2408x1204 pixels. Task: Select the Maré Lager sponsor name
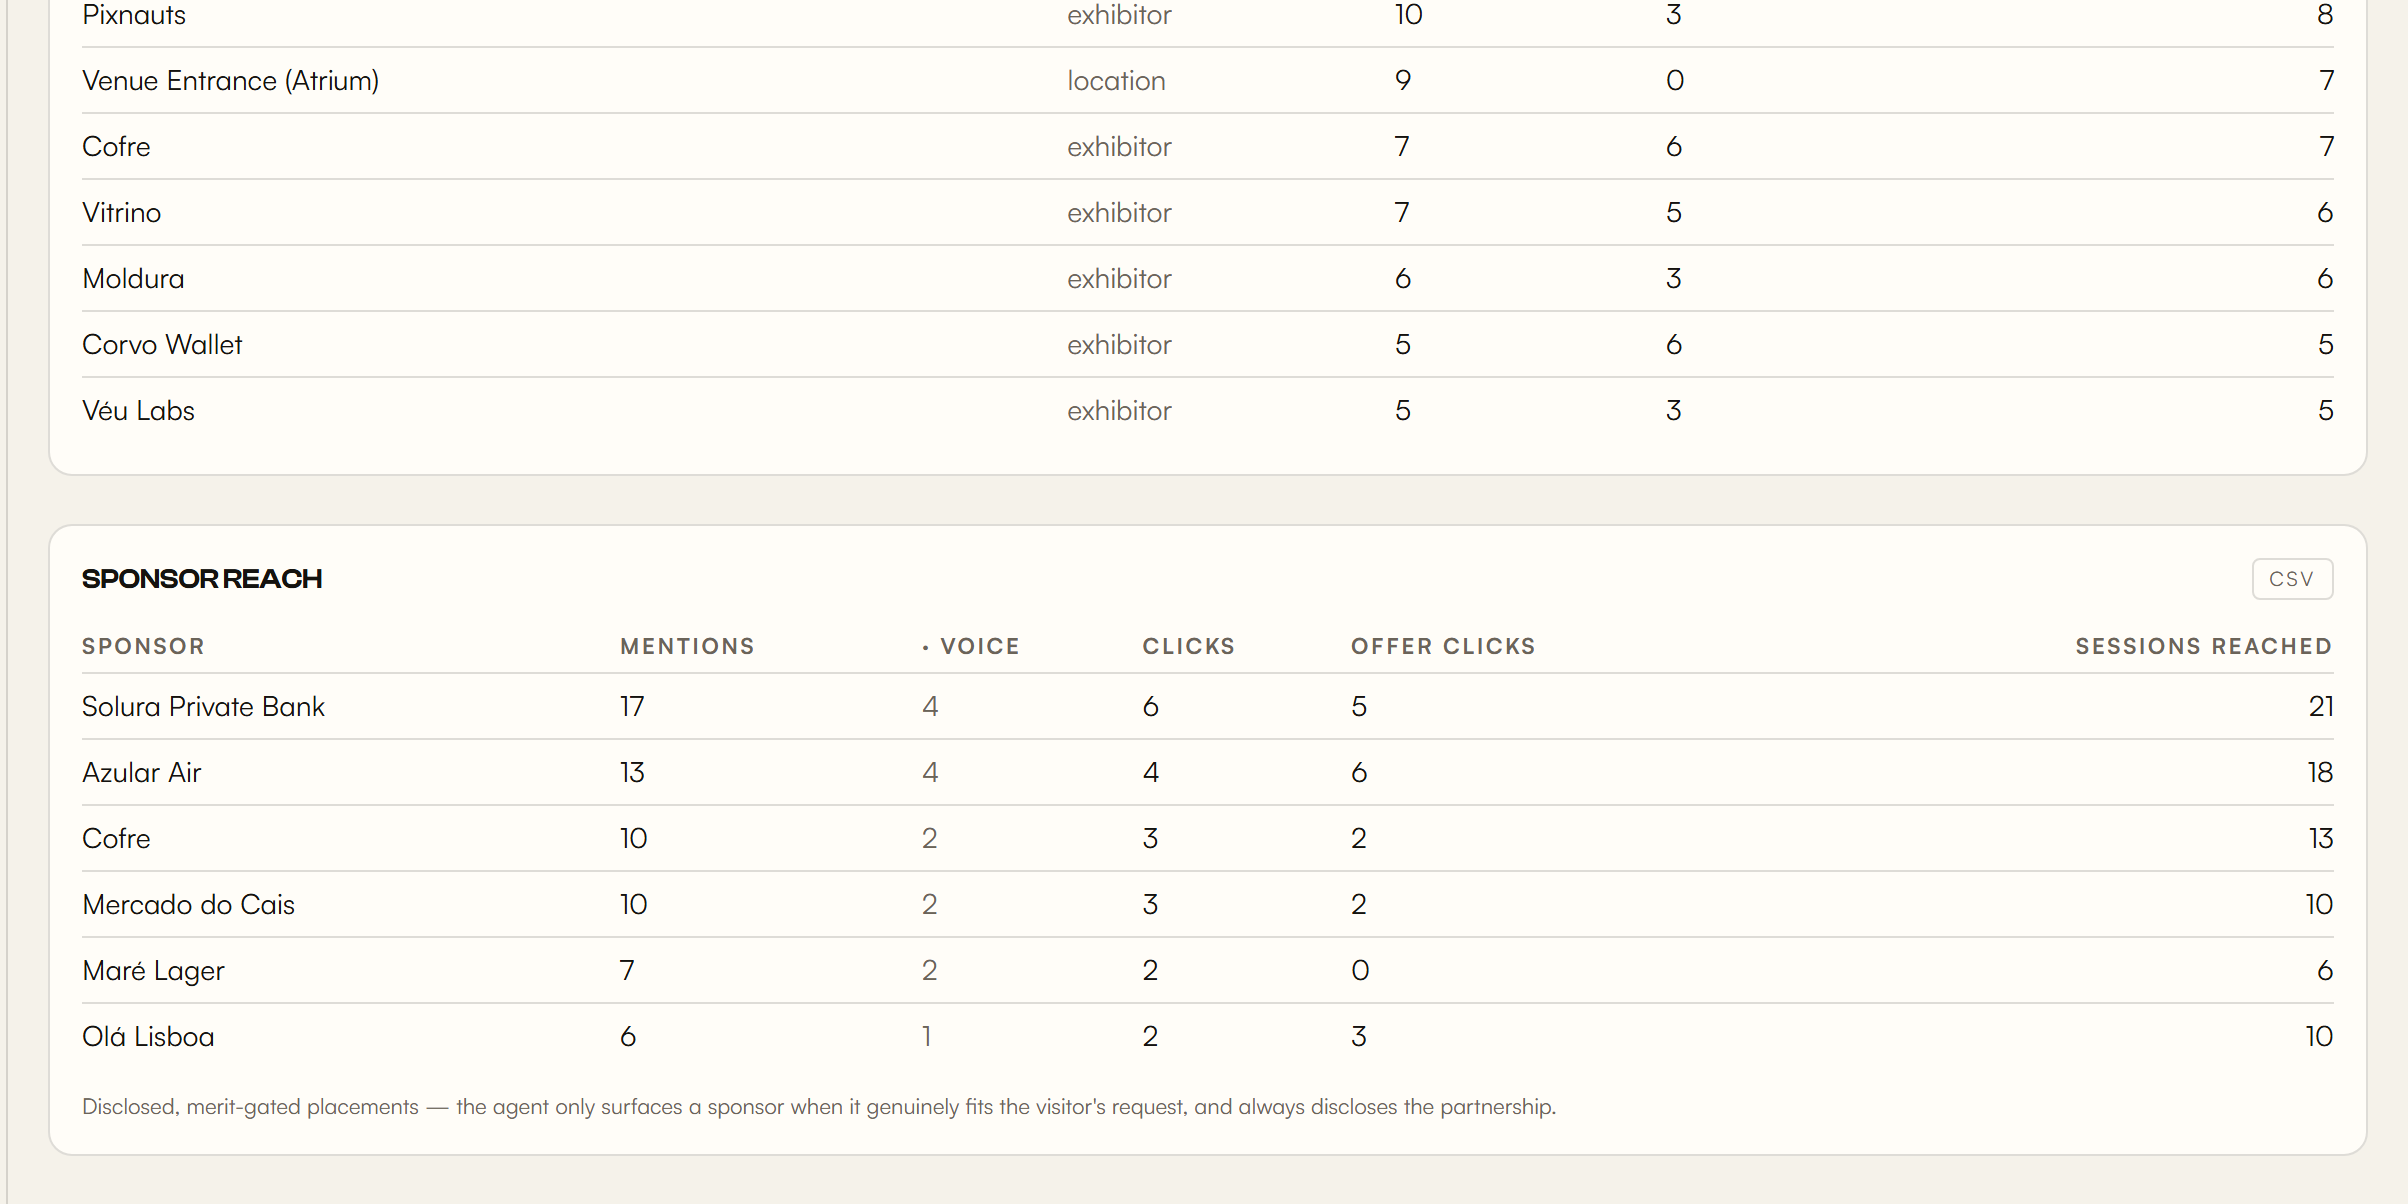click(153, 971)
